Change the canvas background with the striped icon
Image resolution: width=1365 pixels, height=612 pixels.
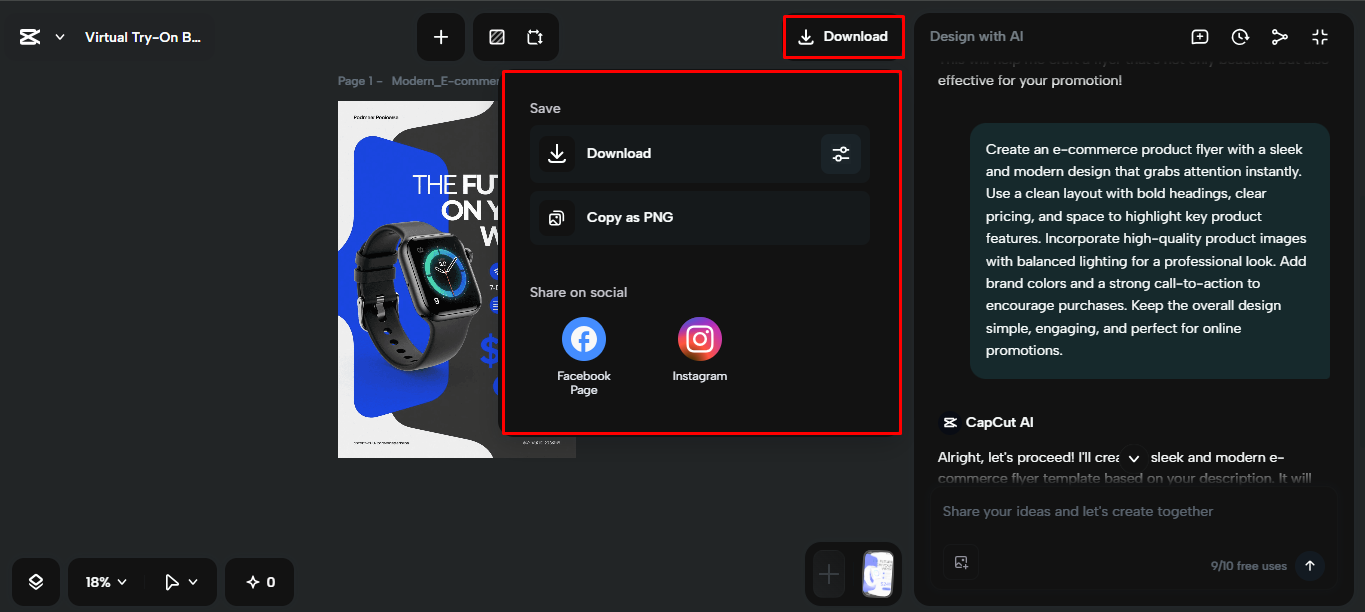pos(496,36)
